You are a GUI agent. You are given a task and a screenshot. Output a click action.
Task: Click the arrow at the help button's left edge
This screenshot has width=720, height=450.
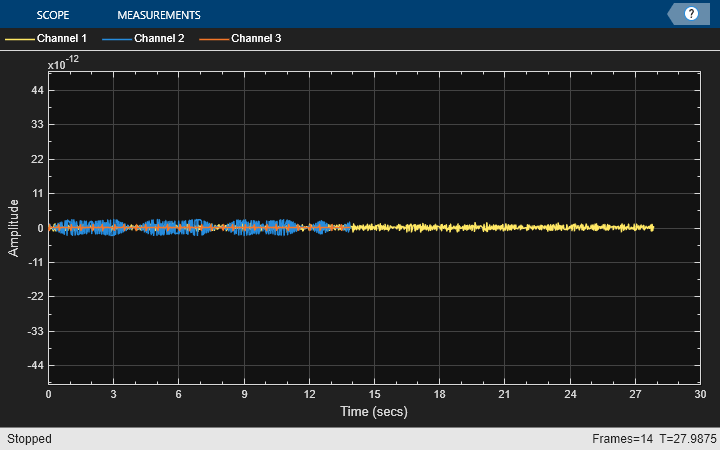pos(673,14)
